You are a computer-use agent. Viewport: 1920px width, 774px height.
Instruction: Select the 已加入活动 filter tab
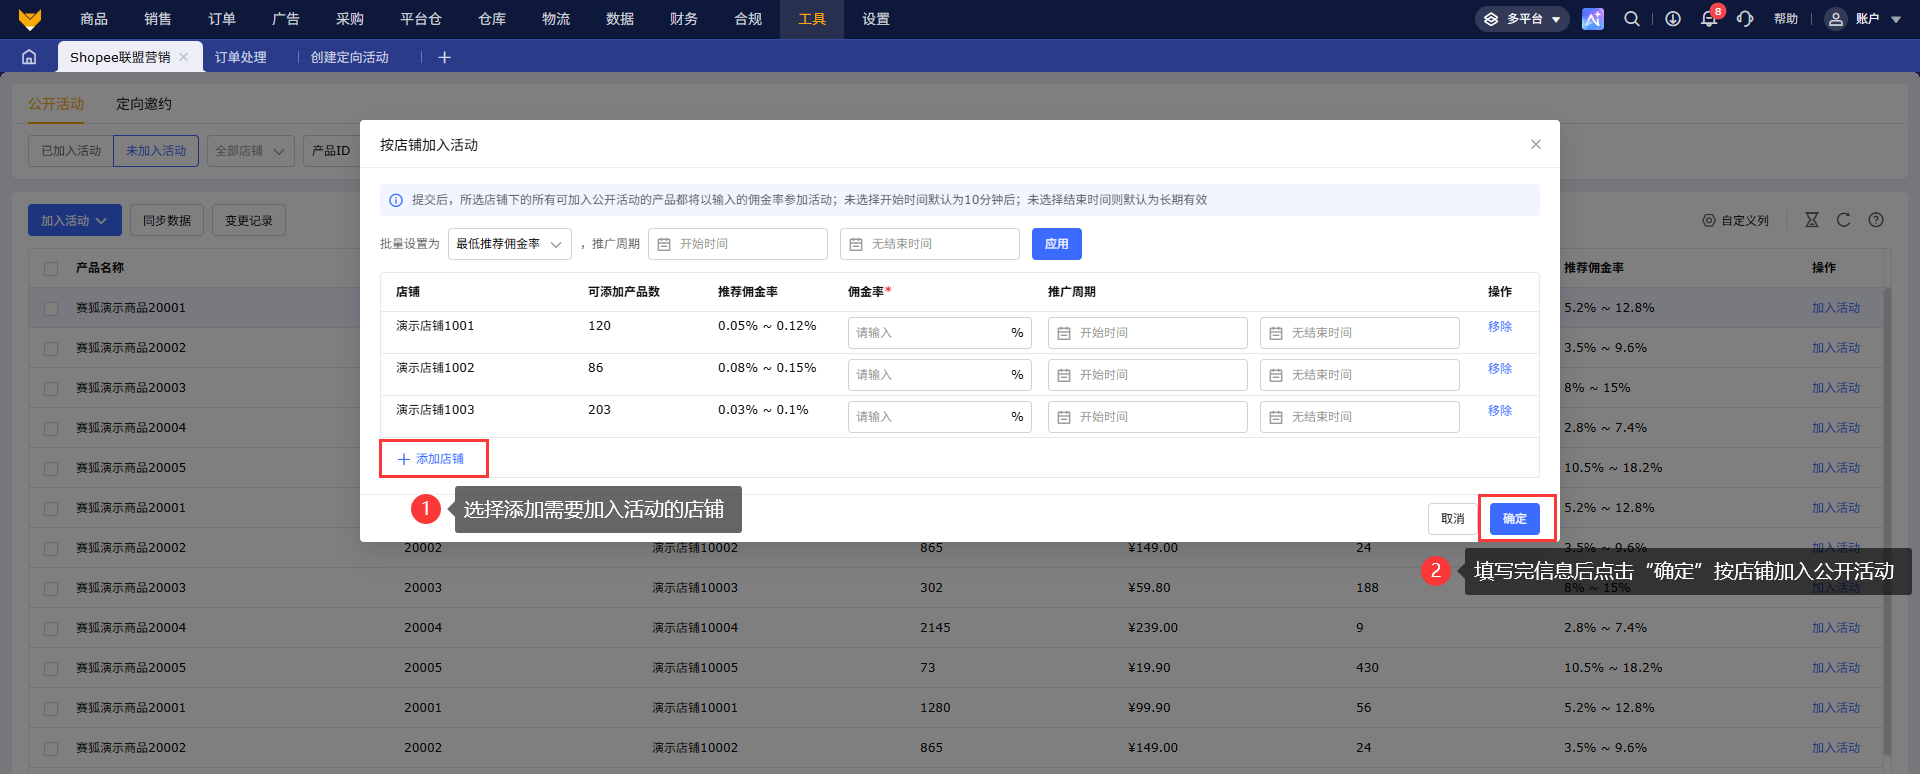[x=71, y=151]
